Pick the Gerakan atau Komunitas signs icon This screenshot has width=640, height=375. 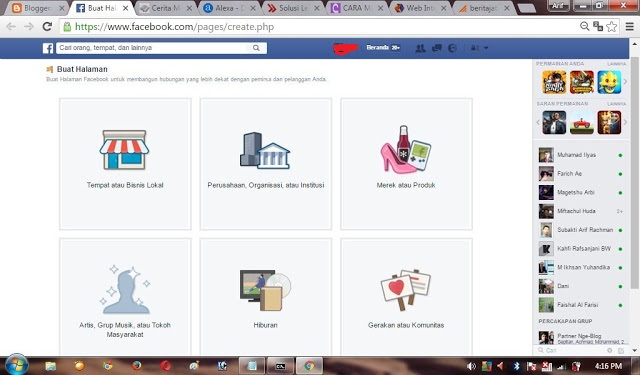pyautogui.click(x=406, y=290)
